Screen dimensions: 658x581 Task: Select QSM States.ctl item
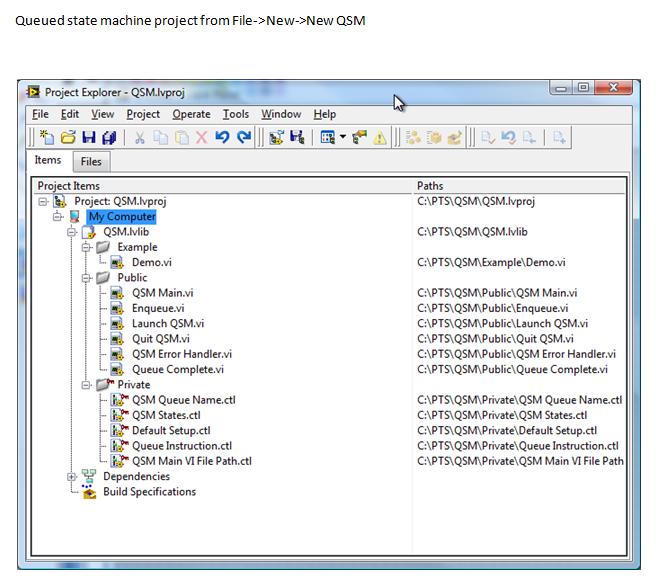coord(166,415)
